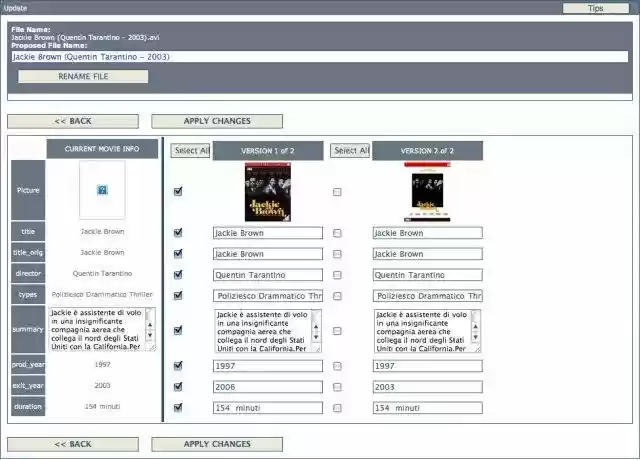Edit the Version 2 production year field

[x=427, y=366]
